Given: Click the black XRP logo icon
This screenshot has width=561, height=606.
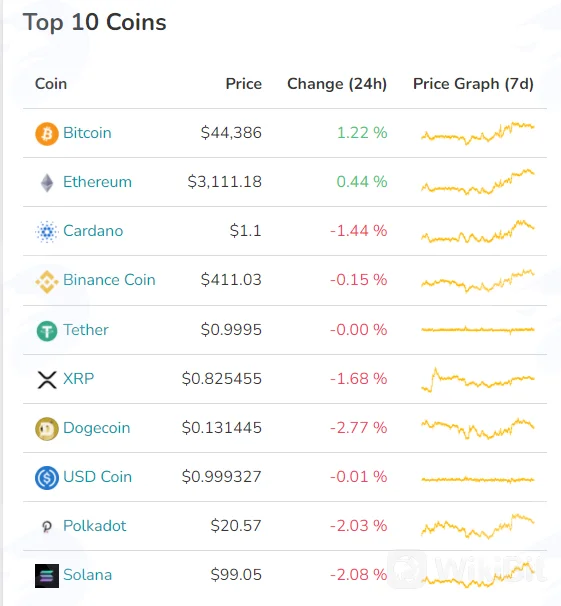Looking at the screenshot, I should pyautogui.click(x=47, y=380).
